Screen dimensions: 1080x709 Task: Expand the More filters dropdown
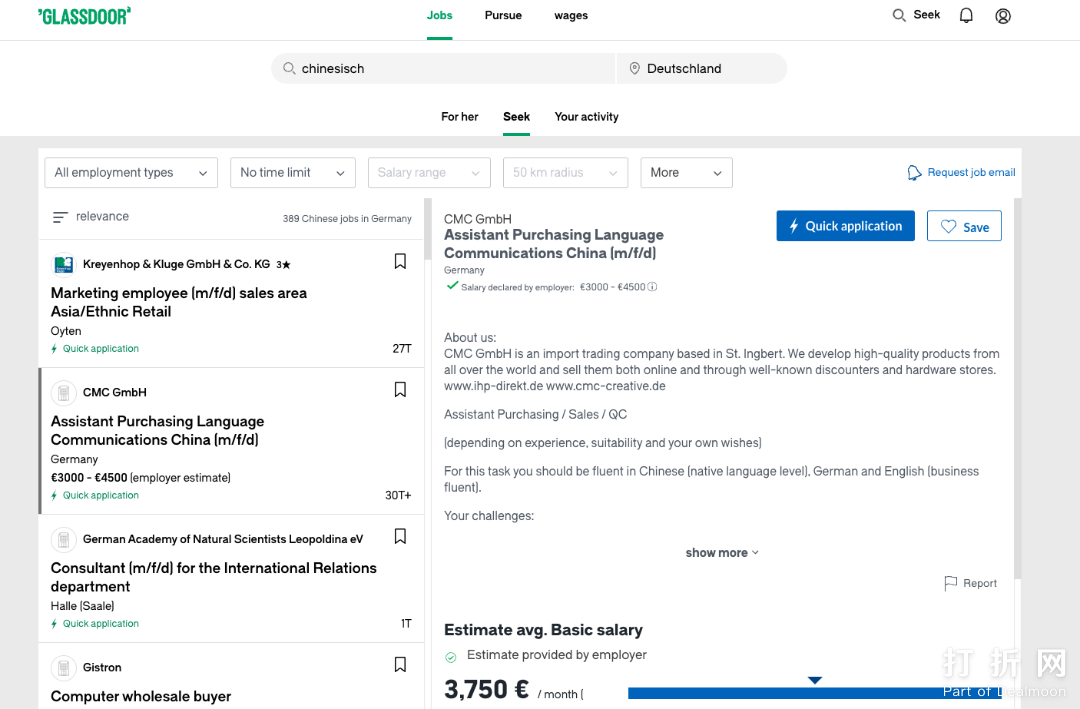click(x=686, y=173)
